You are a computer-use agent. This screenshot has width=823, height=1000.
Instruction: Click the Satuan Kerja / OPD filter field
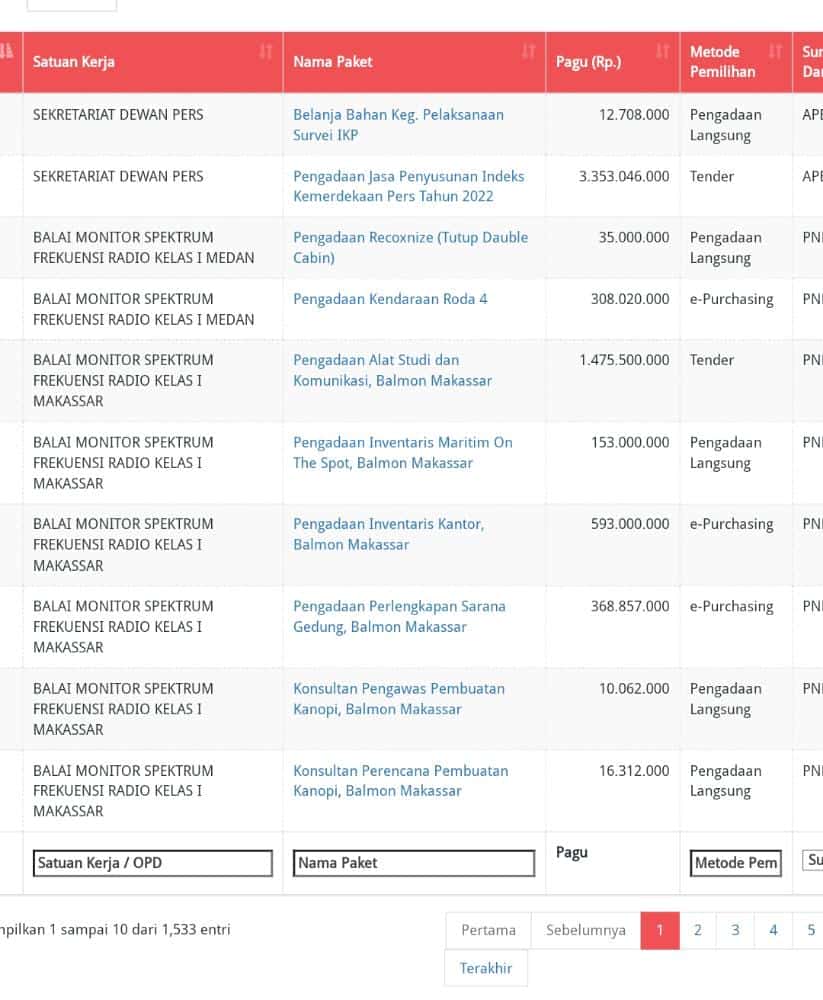[152, 863]
